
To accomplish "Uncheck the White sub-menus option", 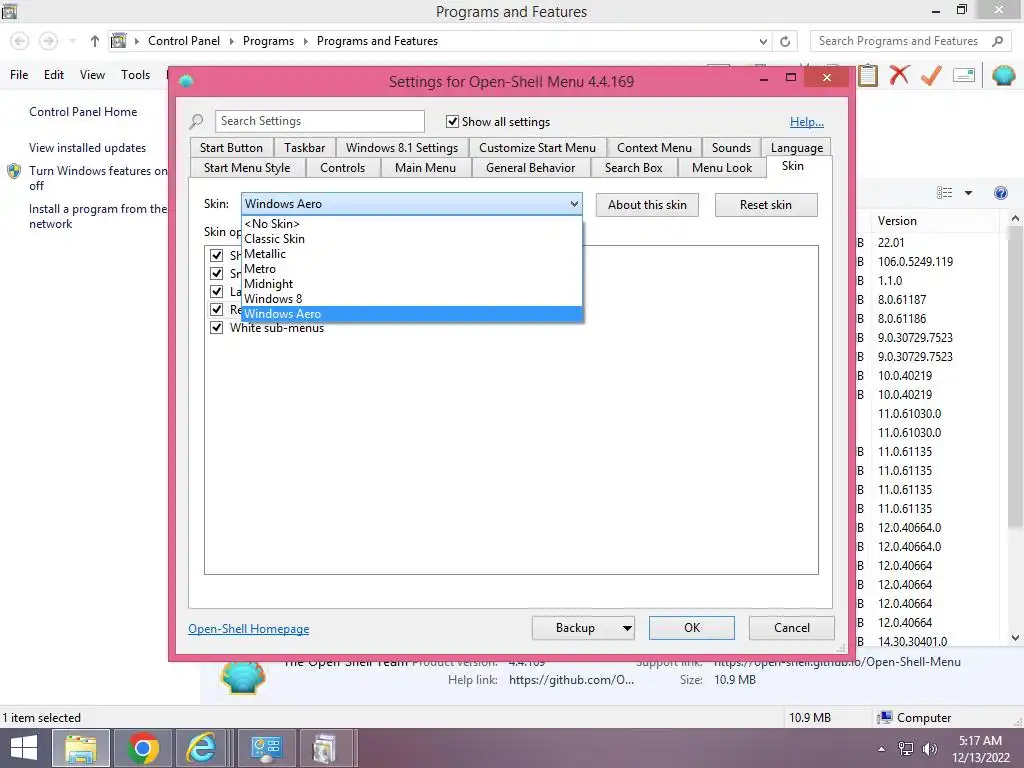I will coord(217,327).
